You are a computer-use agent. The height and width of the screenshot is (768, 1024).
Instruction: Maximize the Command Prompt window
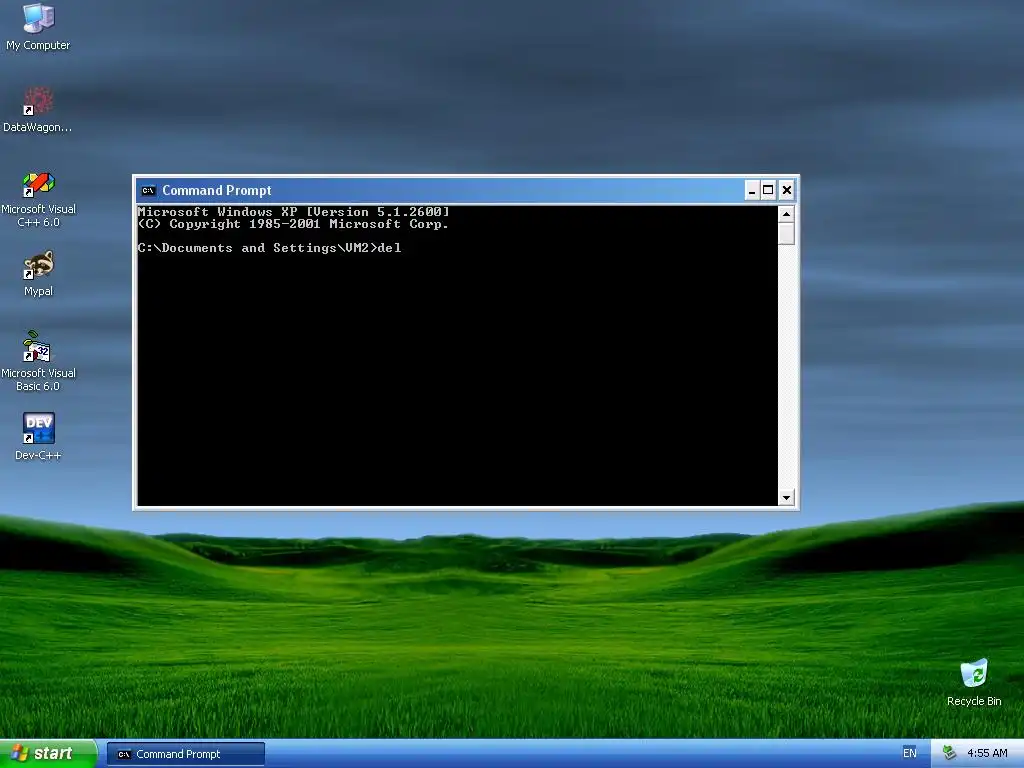[x=769, y=191]
